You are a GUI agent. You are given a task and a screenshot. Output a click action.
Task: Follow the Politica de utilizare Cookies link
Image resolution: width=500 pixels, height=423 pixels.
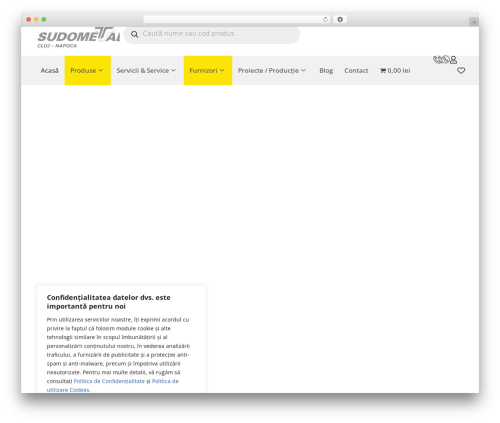(x=113, y=385)
